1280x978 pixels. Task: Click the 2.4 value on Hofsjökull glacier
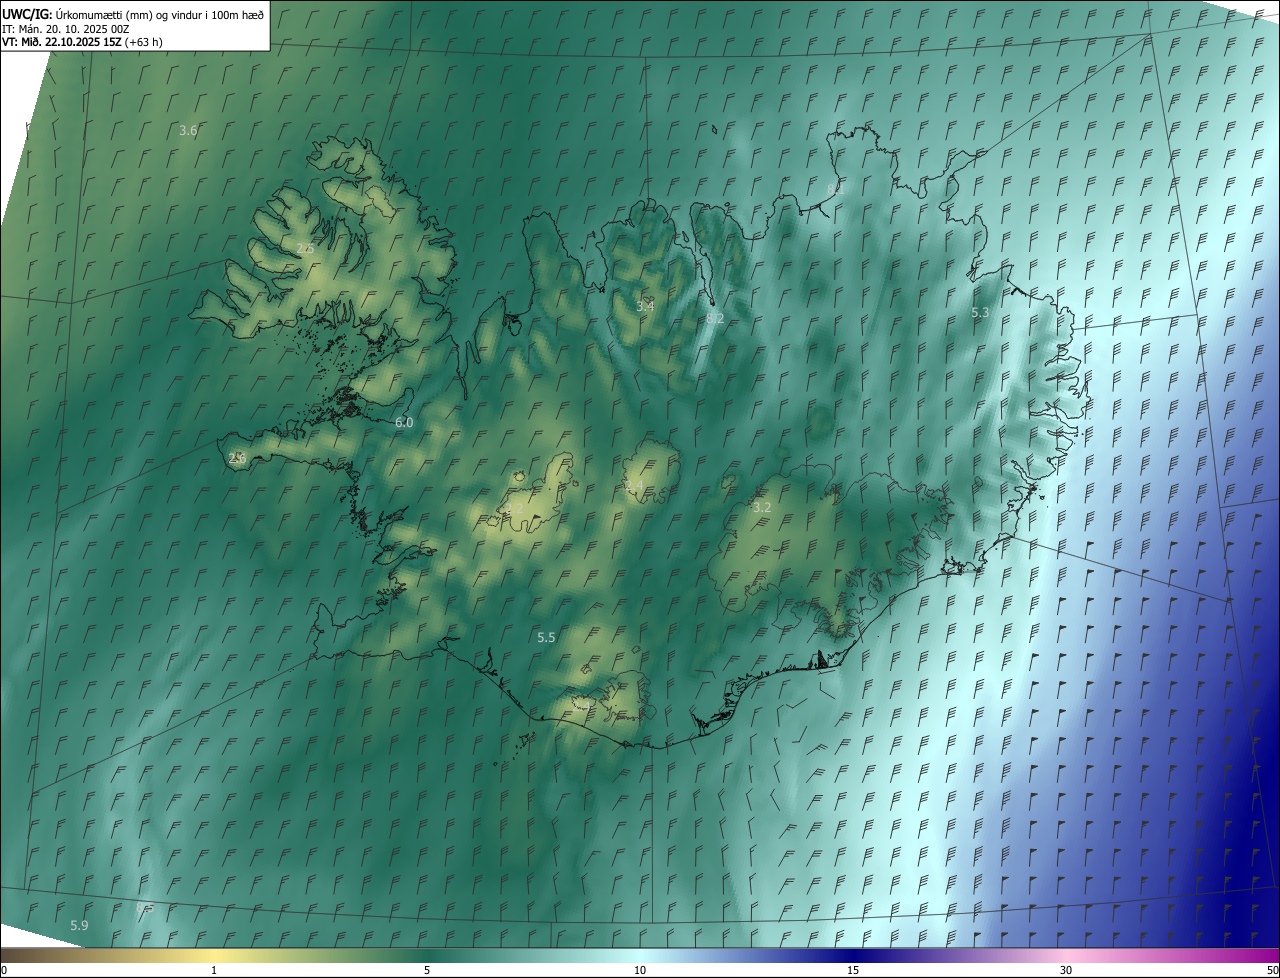click(634, 486)
